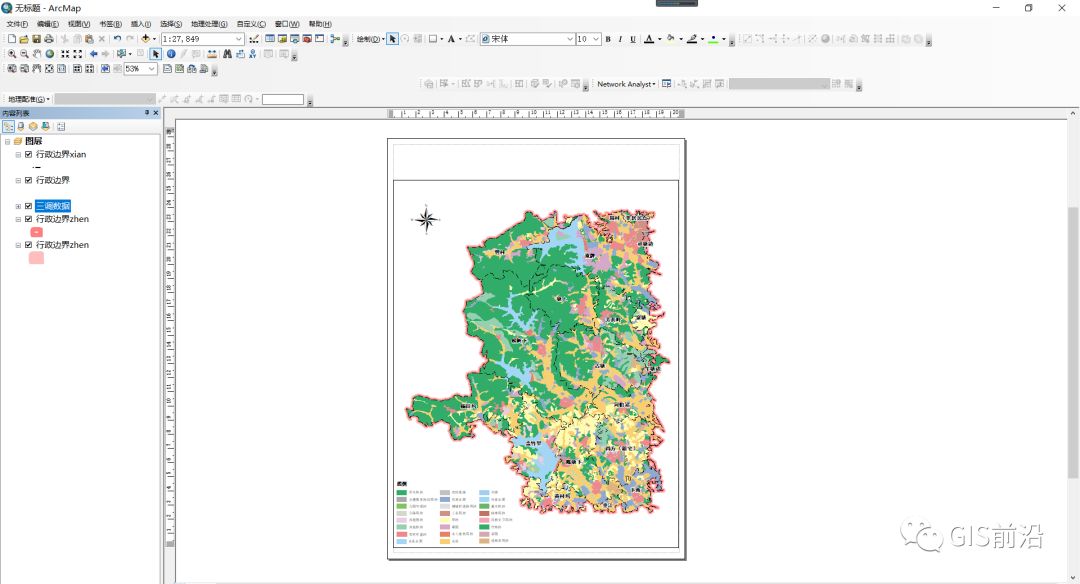Select the highlighted 三调数据 layer name
Screen dimensions: 1080x584
(x=53, y=206)
